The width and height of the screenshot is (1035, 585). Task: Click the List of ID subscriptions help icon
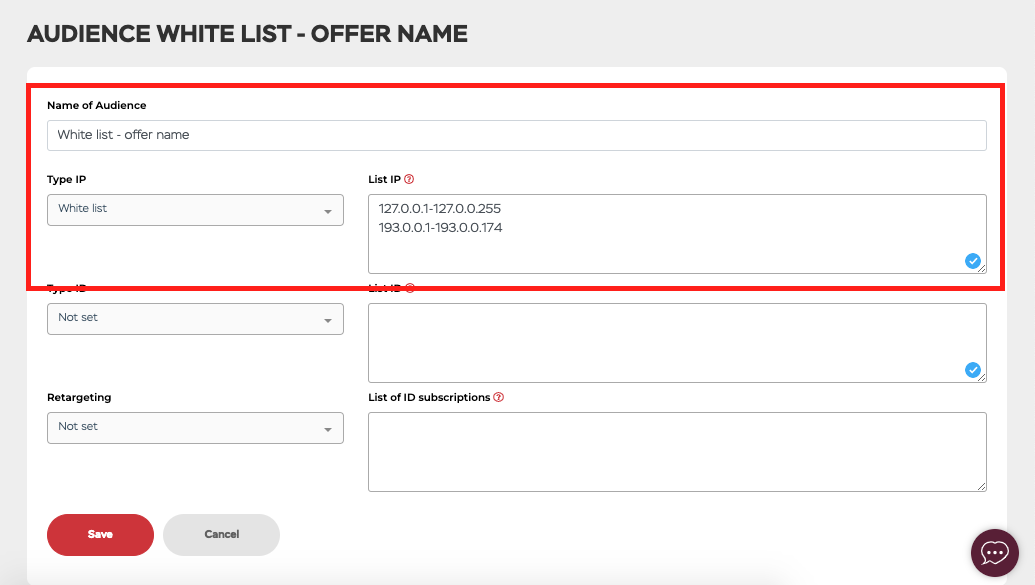pos(498,397)
